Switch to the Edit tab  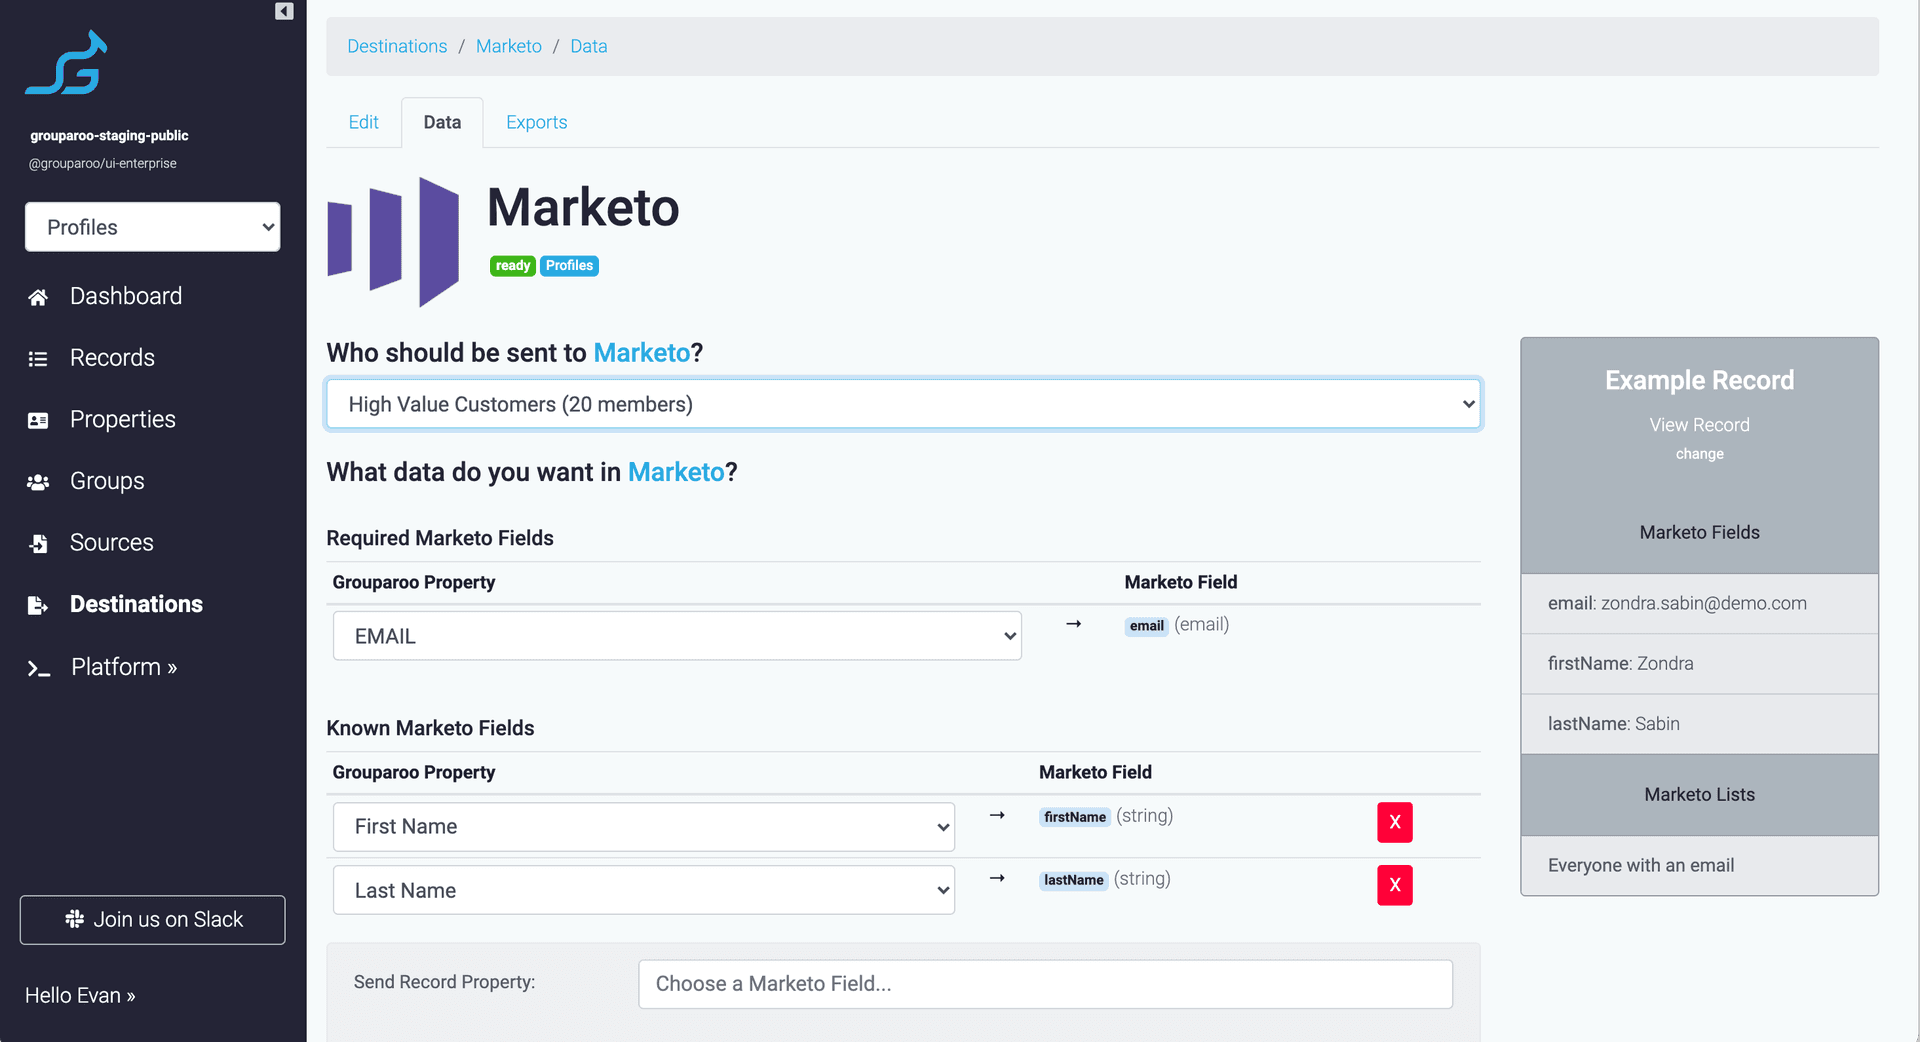pos(363,122)
